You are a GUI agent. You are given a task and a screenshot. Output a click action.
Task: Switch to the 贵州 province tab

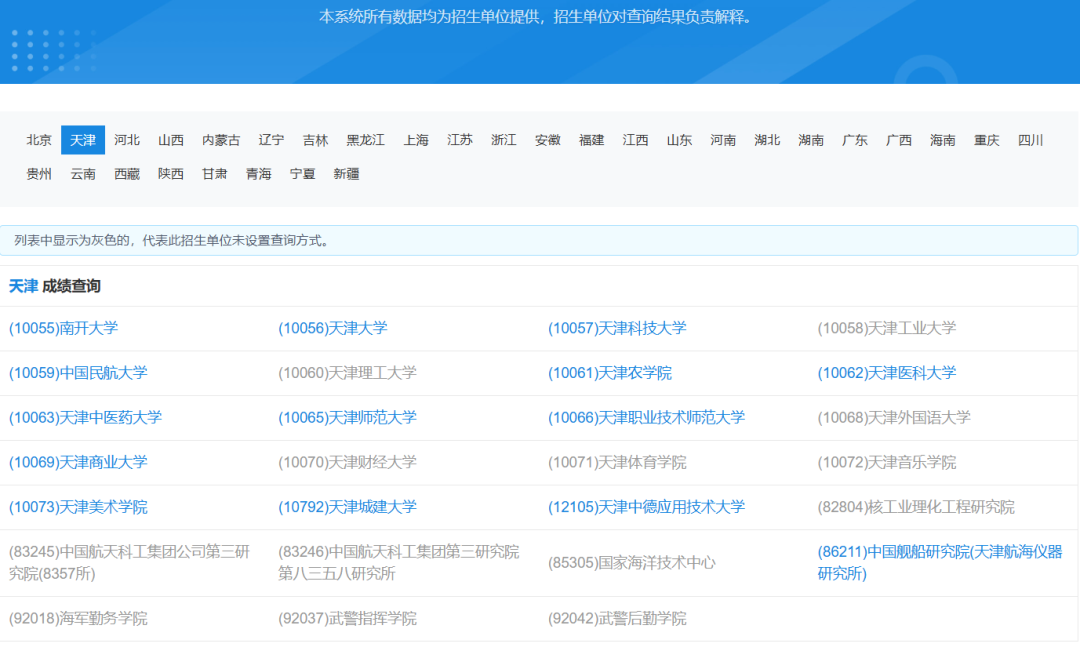[x=39, y=174]
